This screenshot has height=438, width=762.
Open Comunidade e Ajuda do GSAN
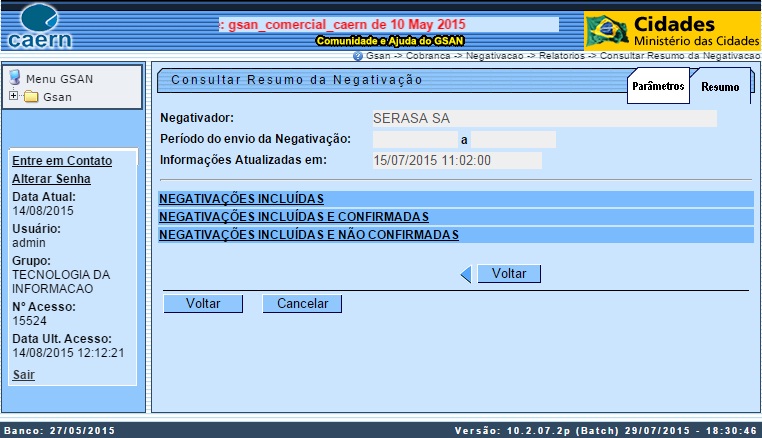point(390,41)
